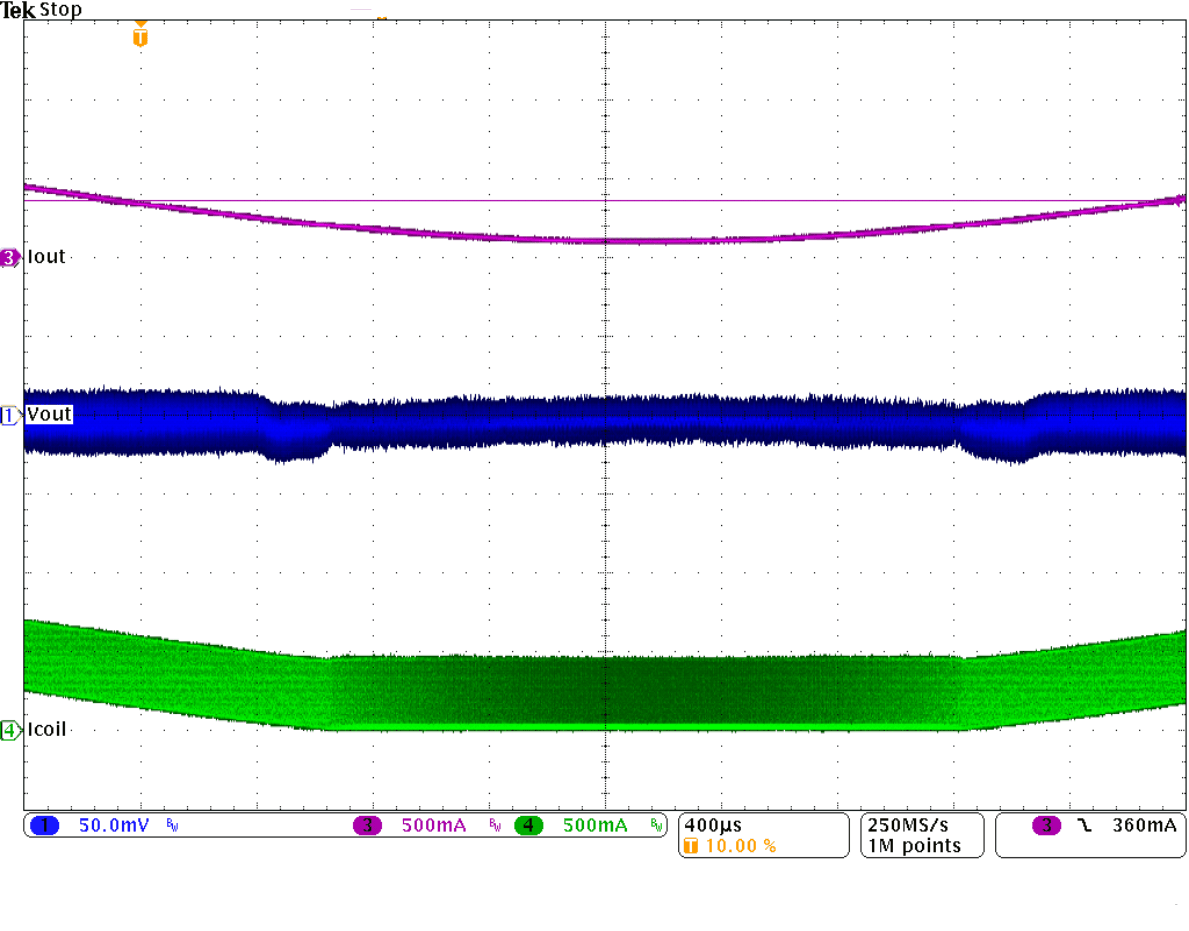Select the channel 3 Iout badge
Viewport: 1189px width, 931px height.
(x=7, y=257)
